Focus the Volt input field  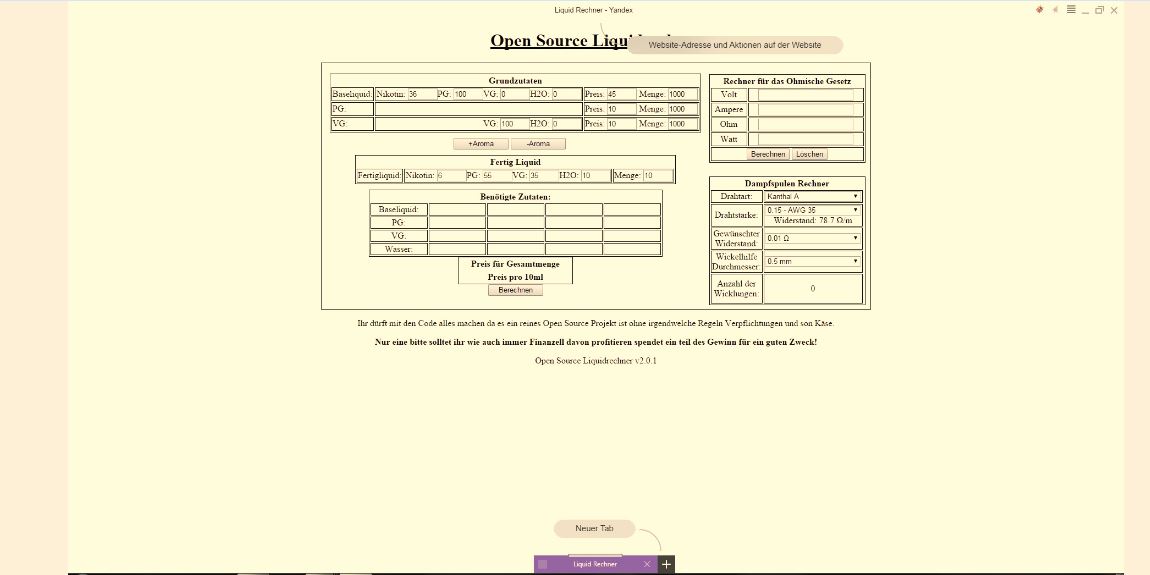click(805, 94)
